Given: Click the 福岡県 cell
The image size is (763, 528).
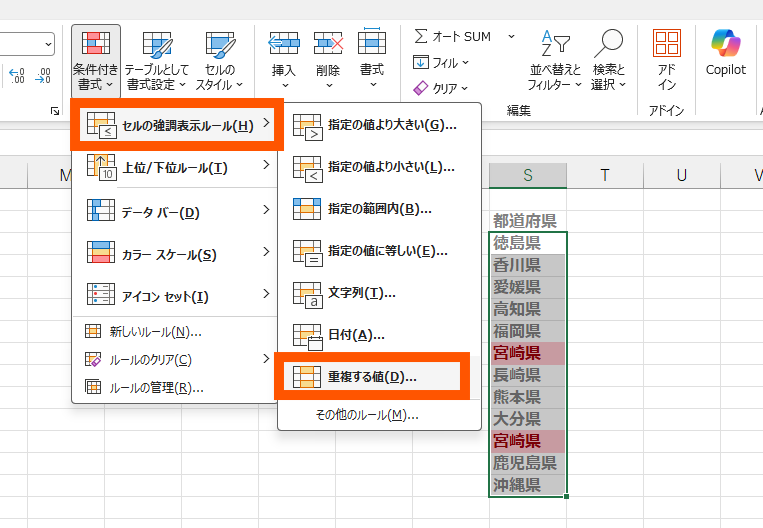Looking at the screenshot, I should tap(528, 331).
